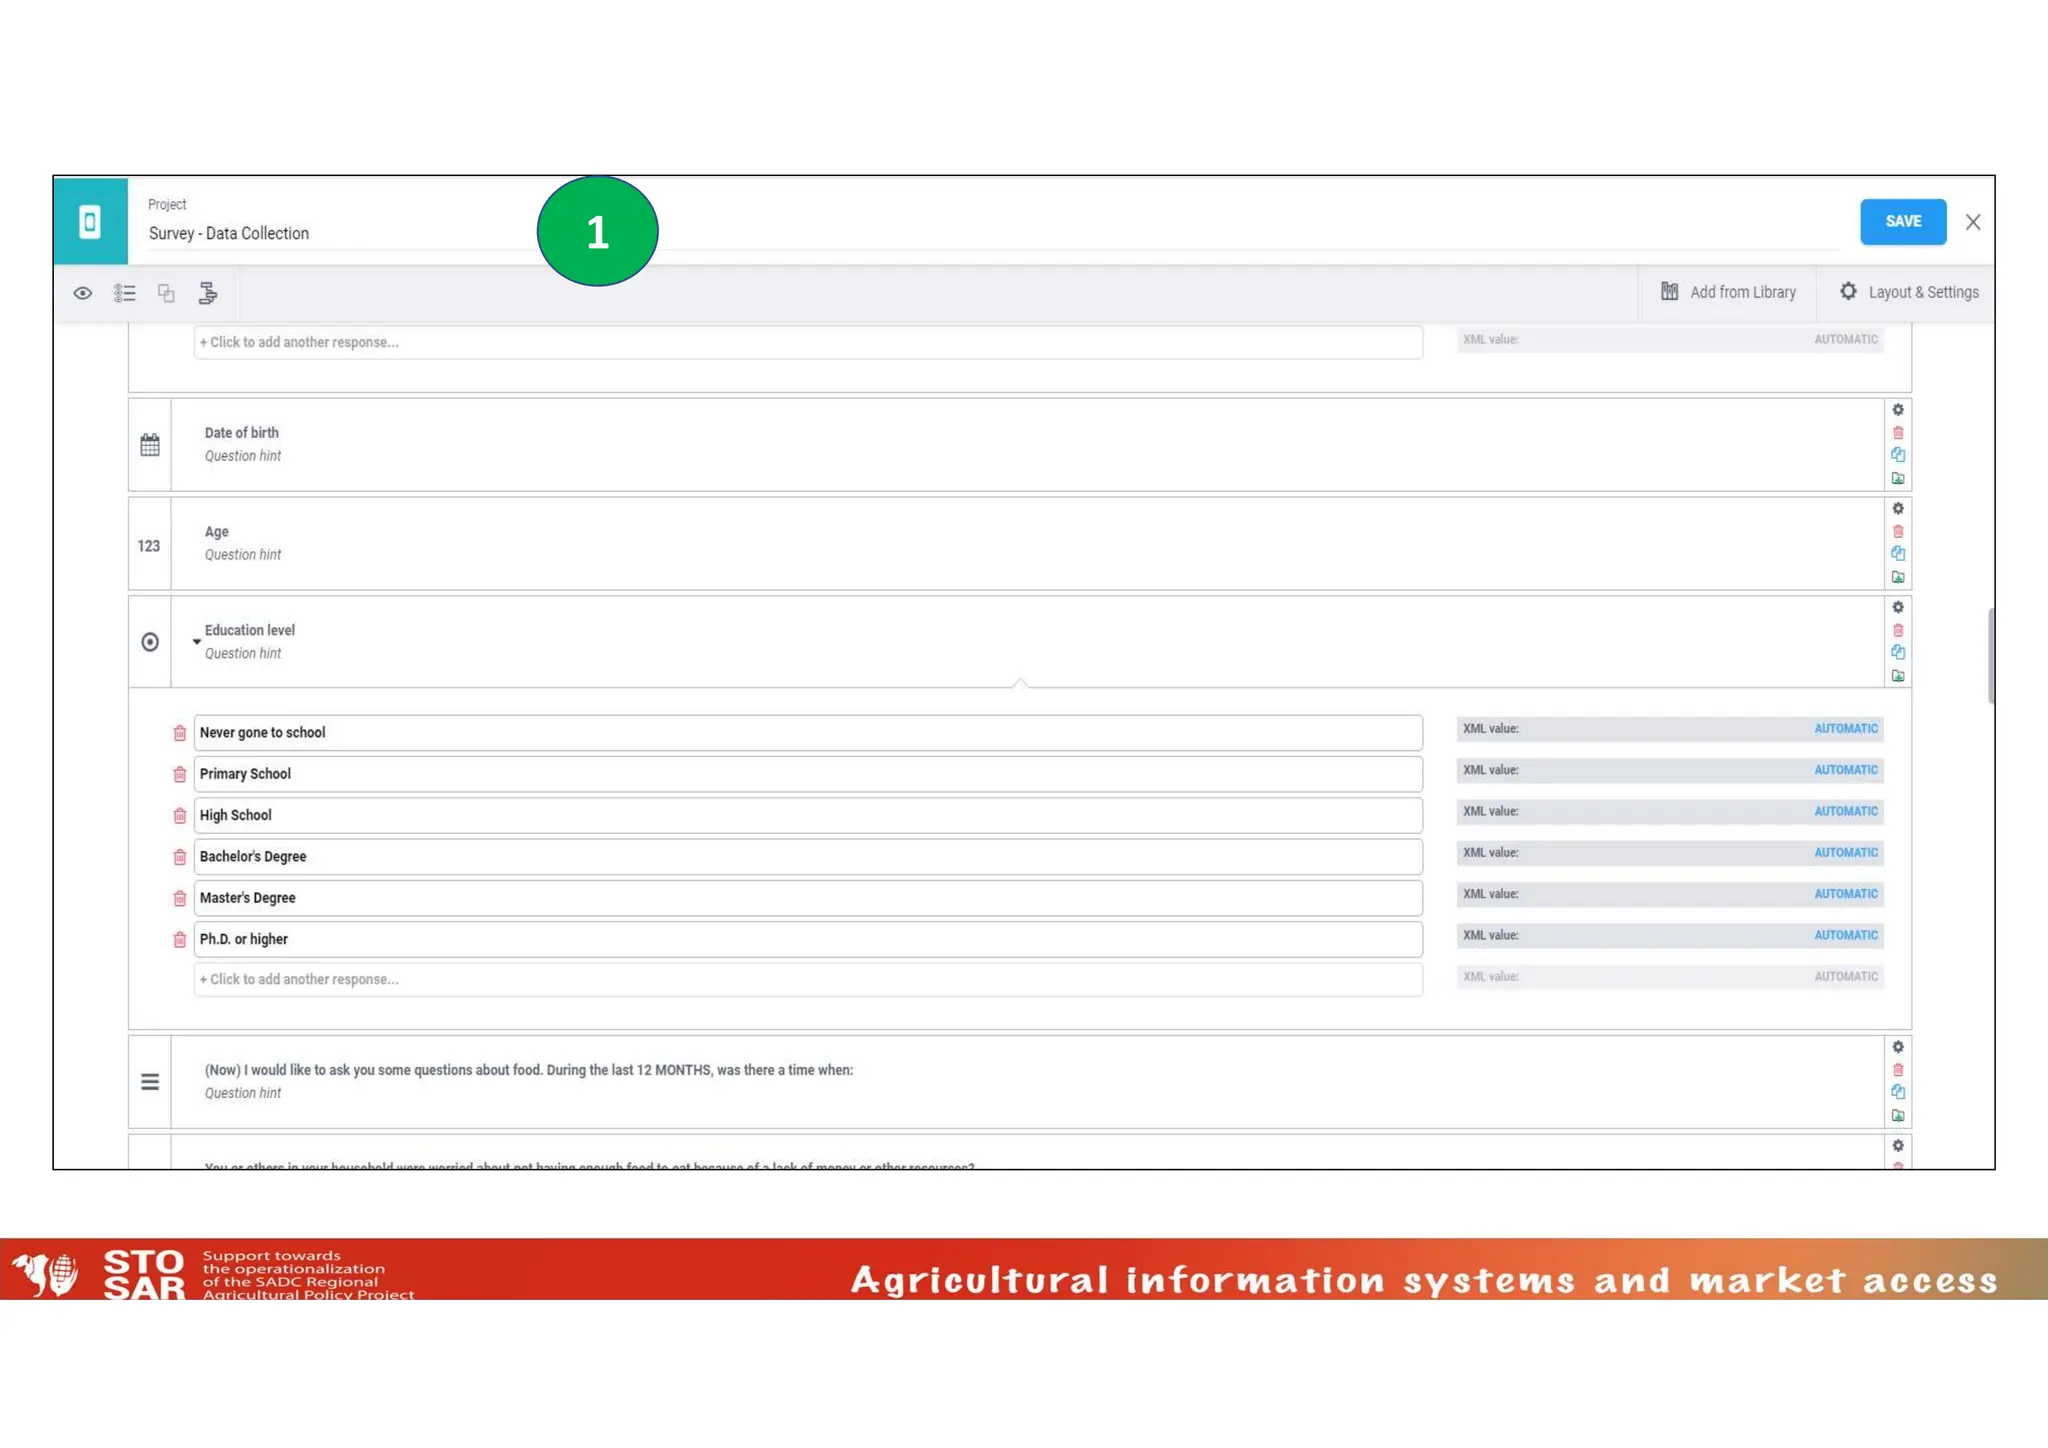Click the select-one radio icon for Education level
The height and width of the screenshot is (1448, 2048).
coord(150,642)
